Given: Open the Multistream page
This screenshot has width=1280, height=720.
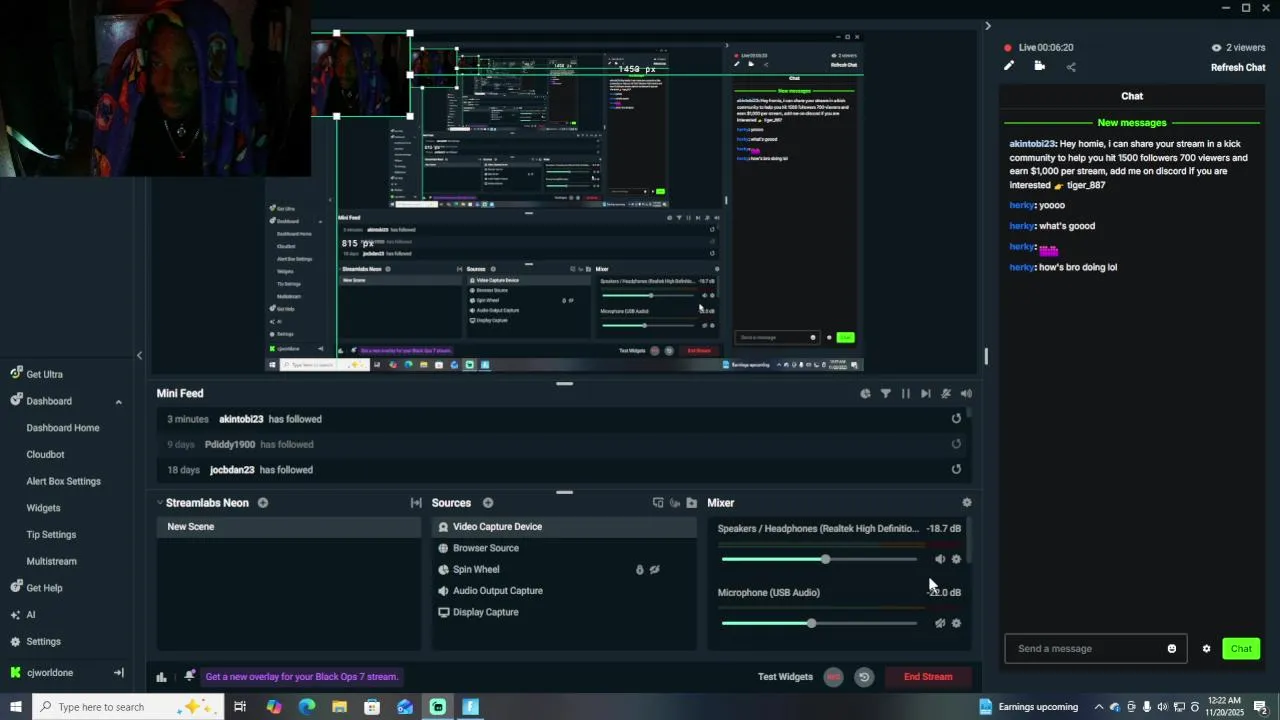Looking at the screenshot, I should click(x=52, y=562).
